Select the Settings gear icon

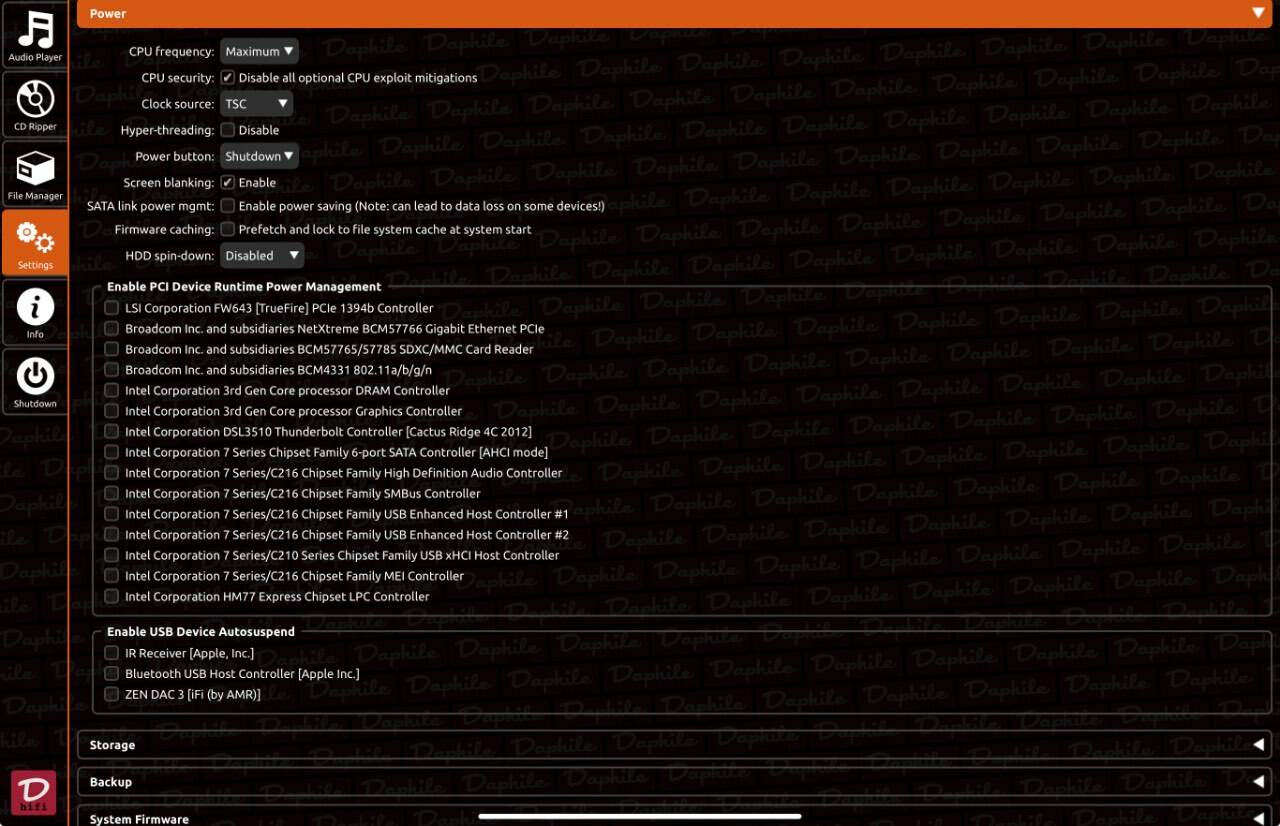point(35,243)
